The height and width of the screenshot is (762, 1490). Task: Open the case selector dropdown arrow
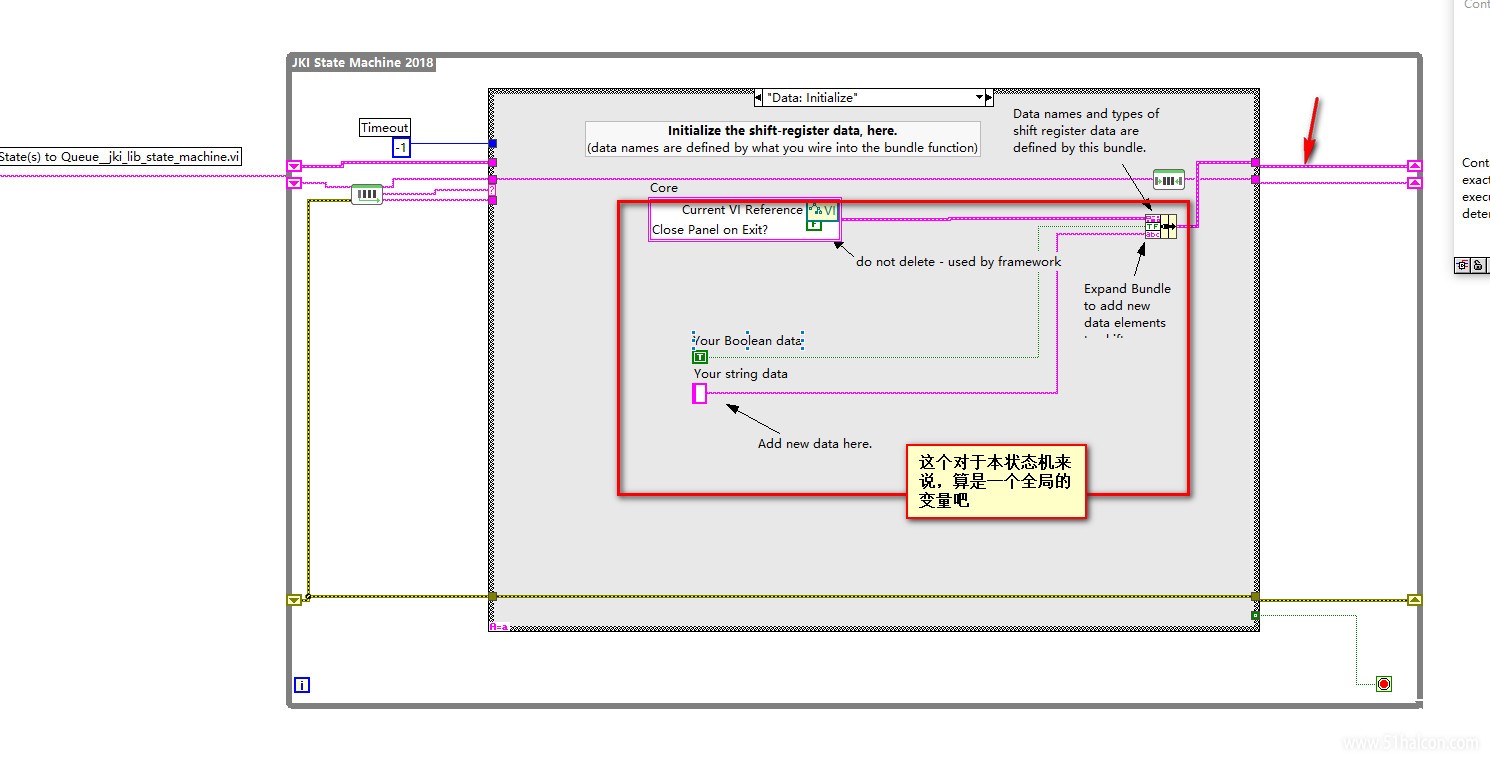(x=979, y=98)
